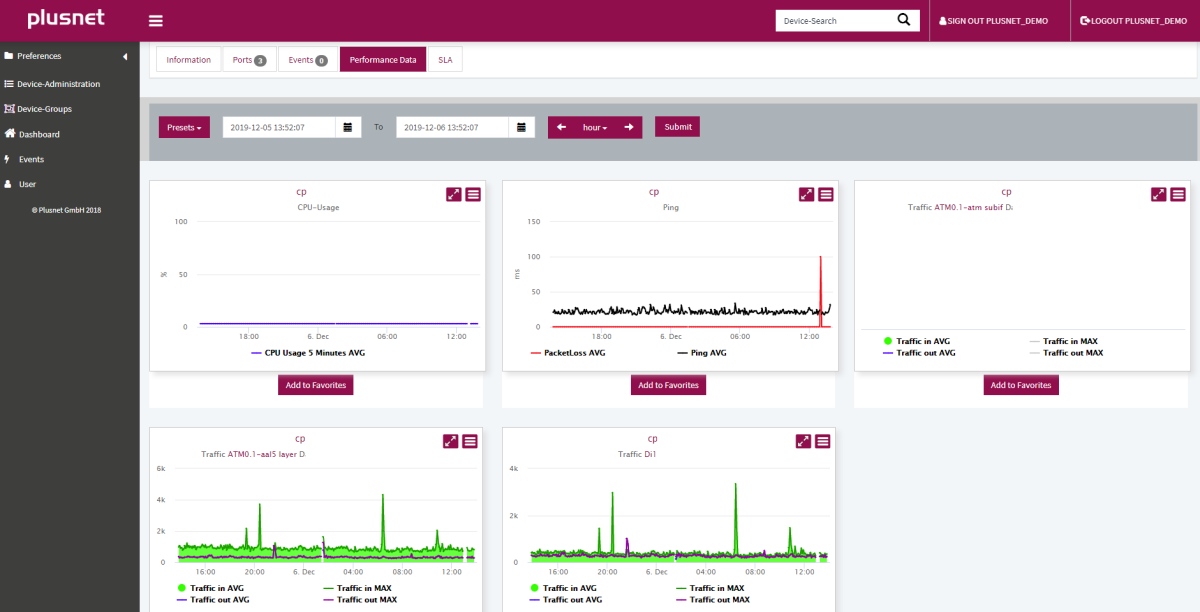Image resolution: width=1200 pixels, height=612 pixels.
Task: Toggle CPU Usage 5 Minutes AVG series
Action: (x=314, y=353)
